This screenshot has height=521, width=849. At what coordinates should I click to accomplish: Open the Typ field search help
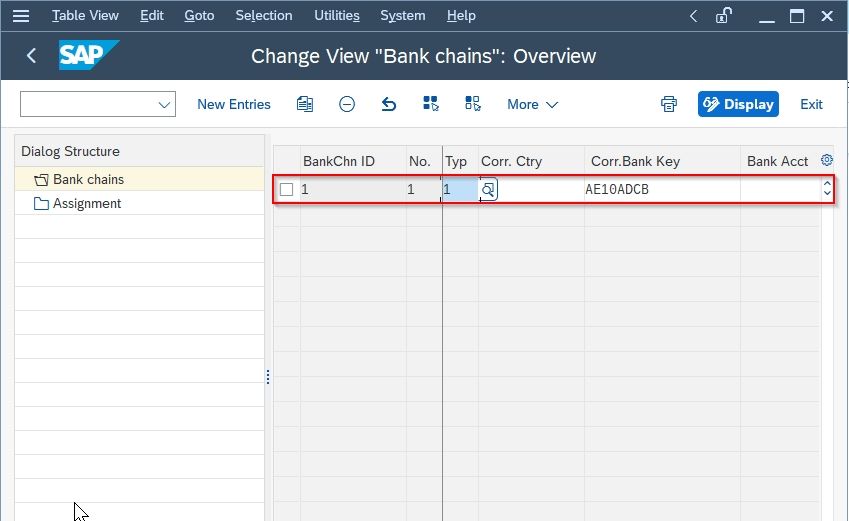pyautogui.click(x=488, y=190)
